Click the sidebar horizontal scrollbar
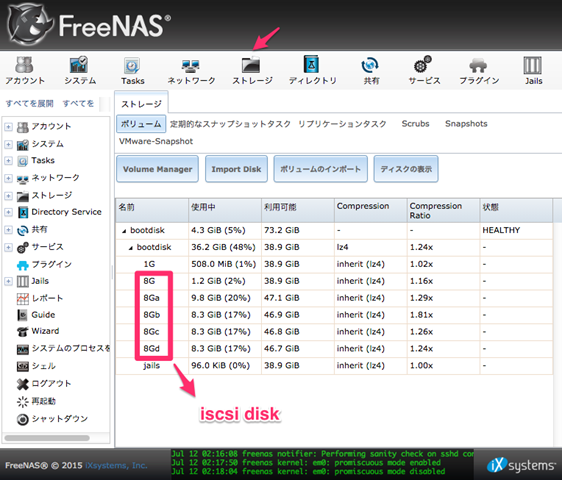 (47, 438)
